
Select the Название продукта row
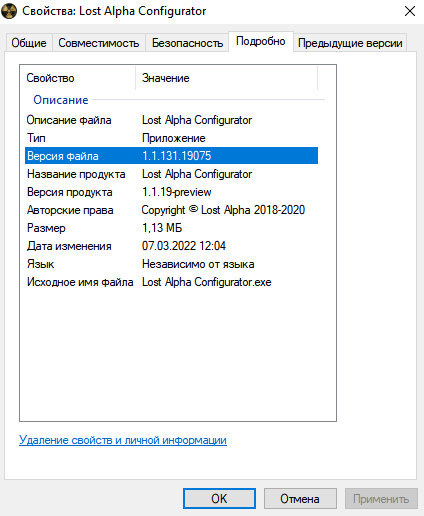coord(172,174)
